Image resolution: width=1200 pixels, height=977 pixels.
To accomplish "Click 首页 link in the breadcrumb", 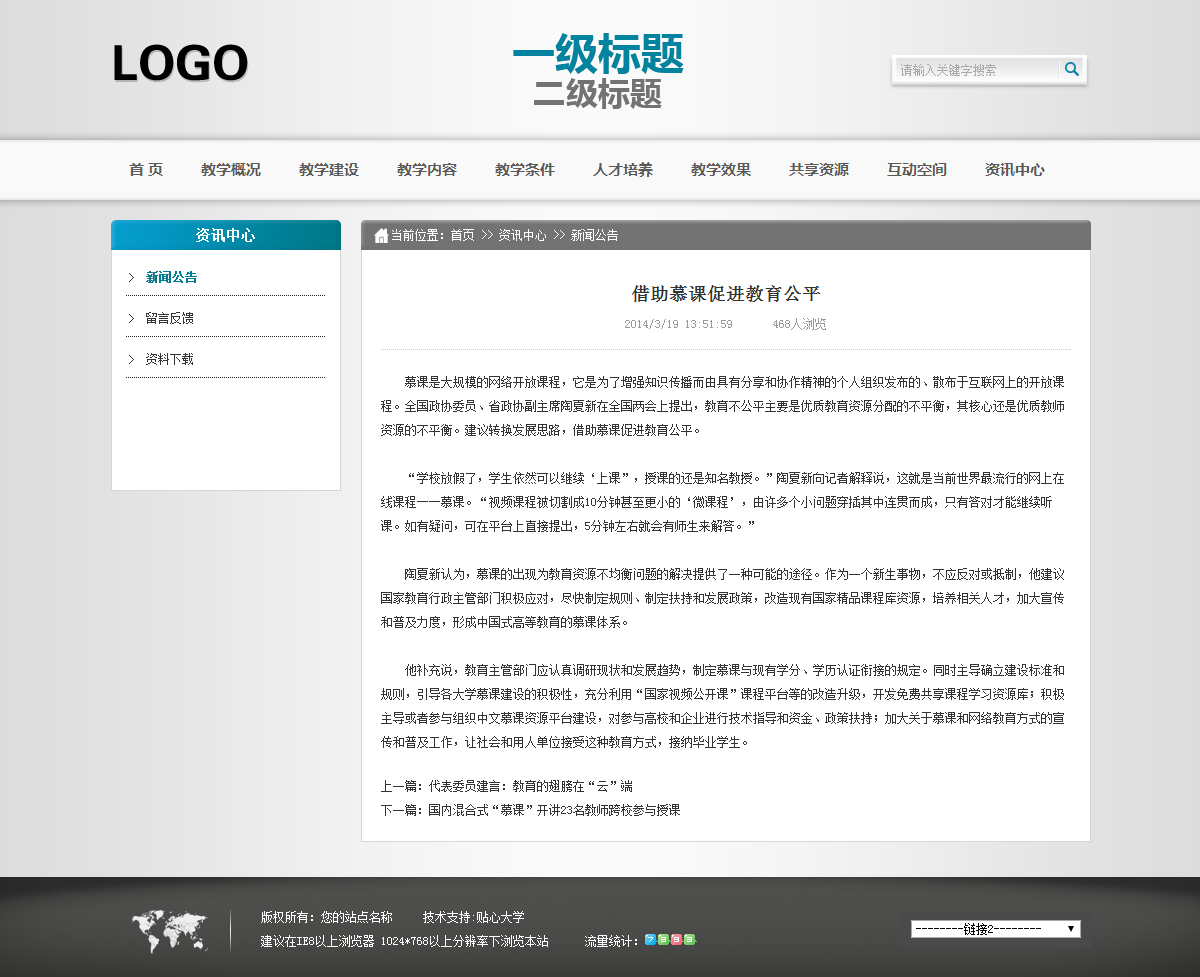I will [462, 236].
